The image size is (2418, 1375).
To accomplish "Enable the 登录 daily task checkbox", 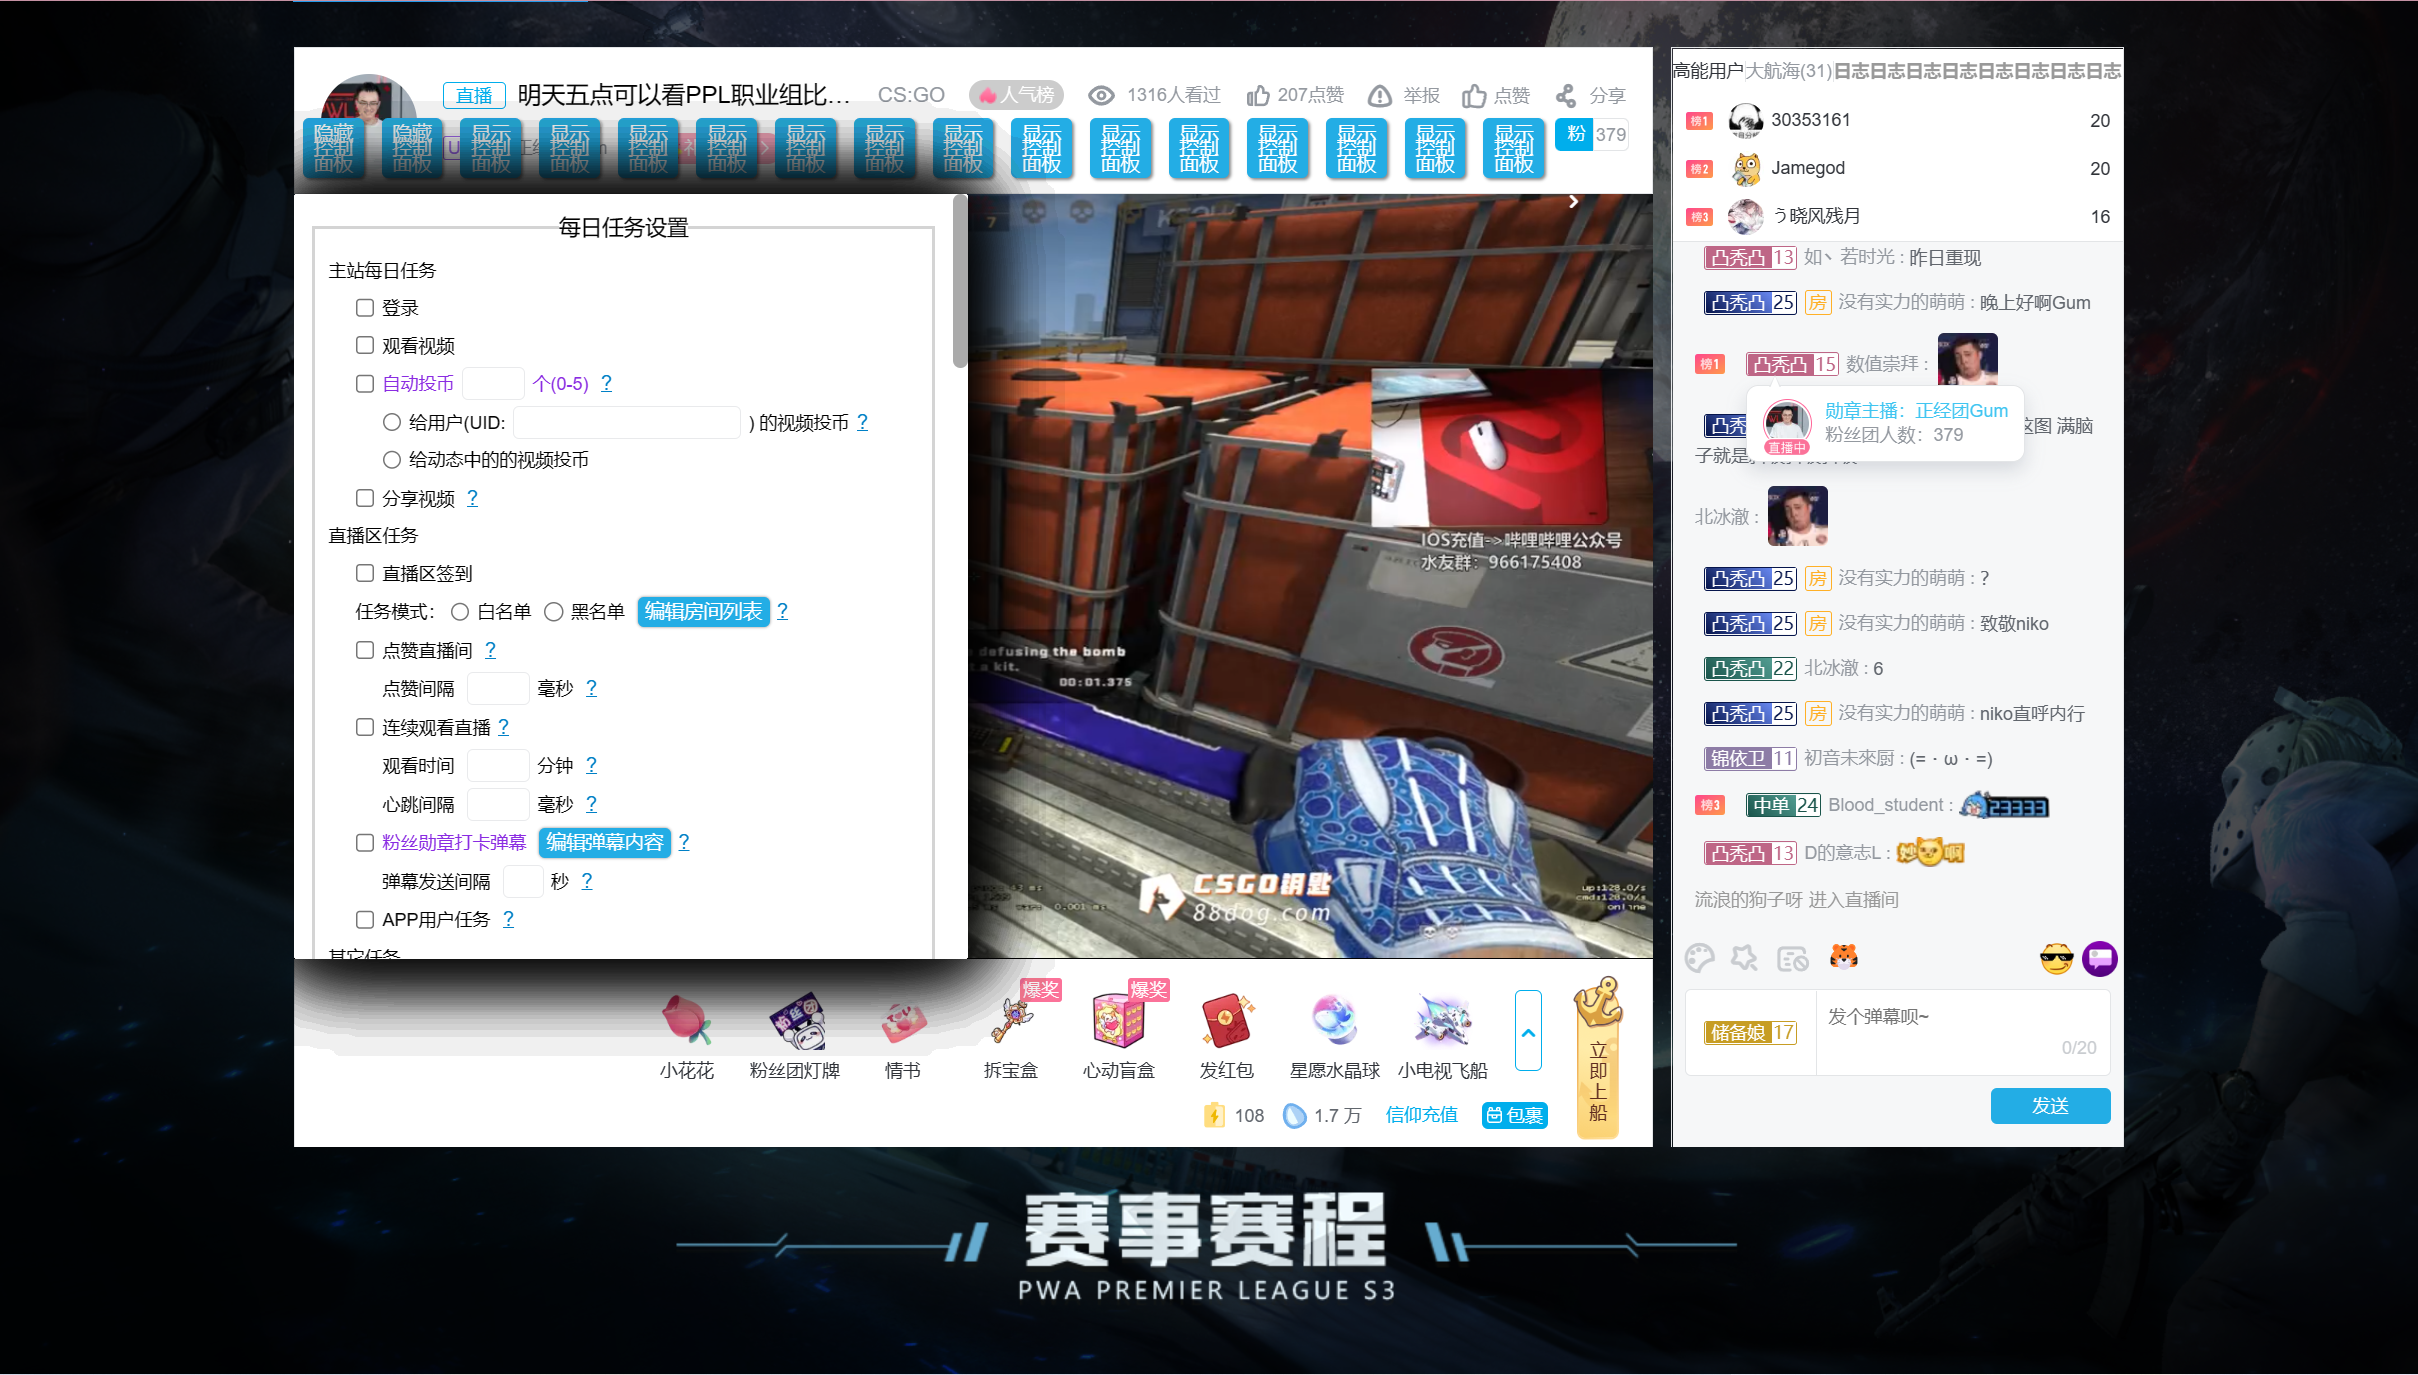I will (x=365, y=308).
